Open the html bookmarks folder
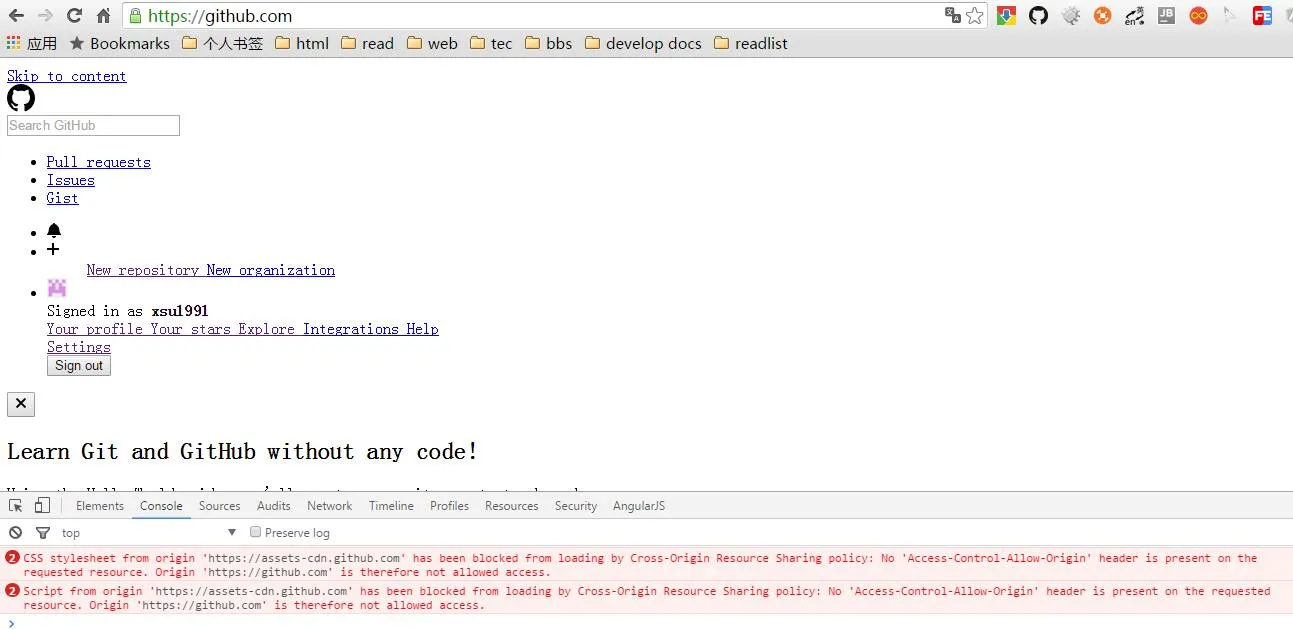1293x629 pixels. [x=302, y=43]
